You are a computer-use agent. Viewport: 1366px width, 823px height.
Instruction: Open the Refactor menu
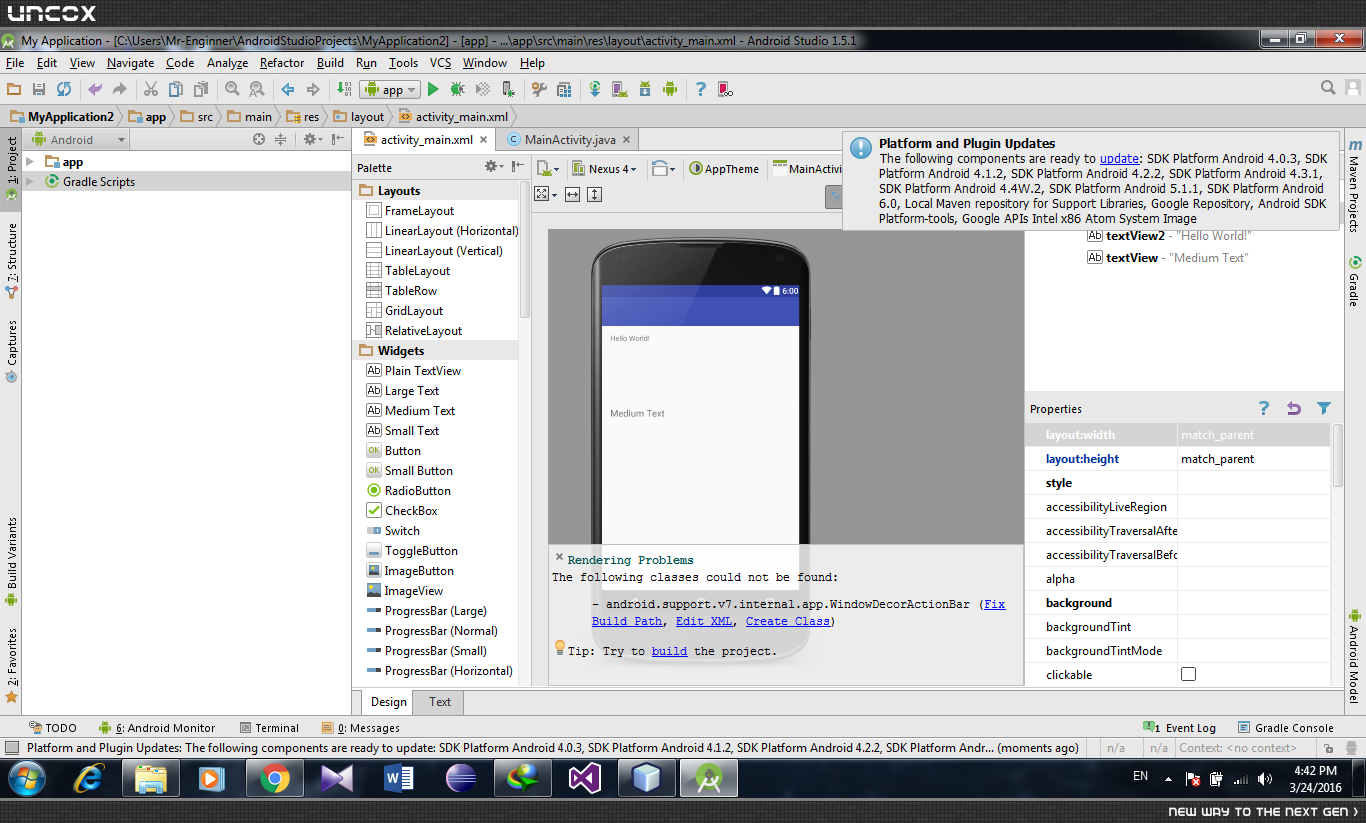pos(282,63)
